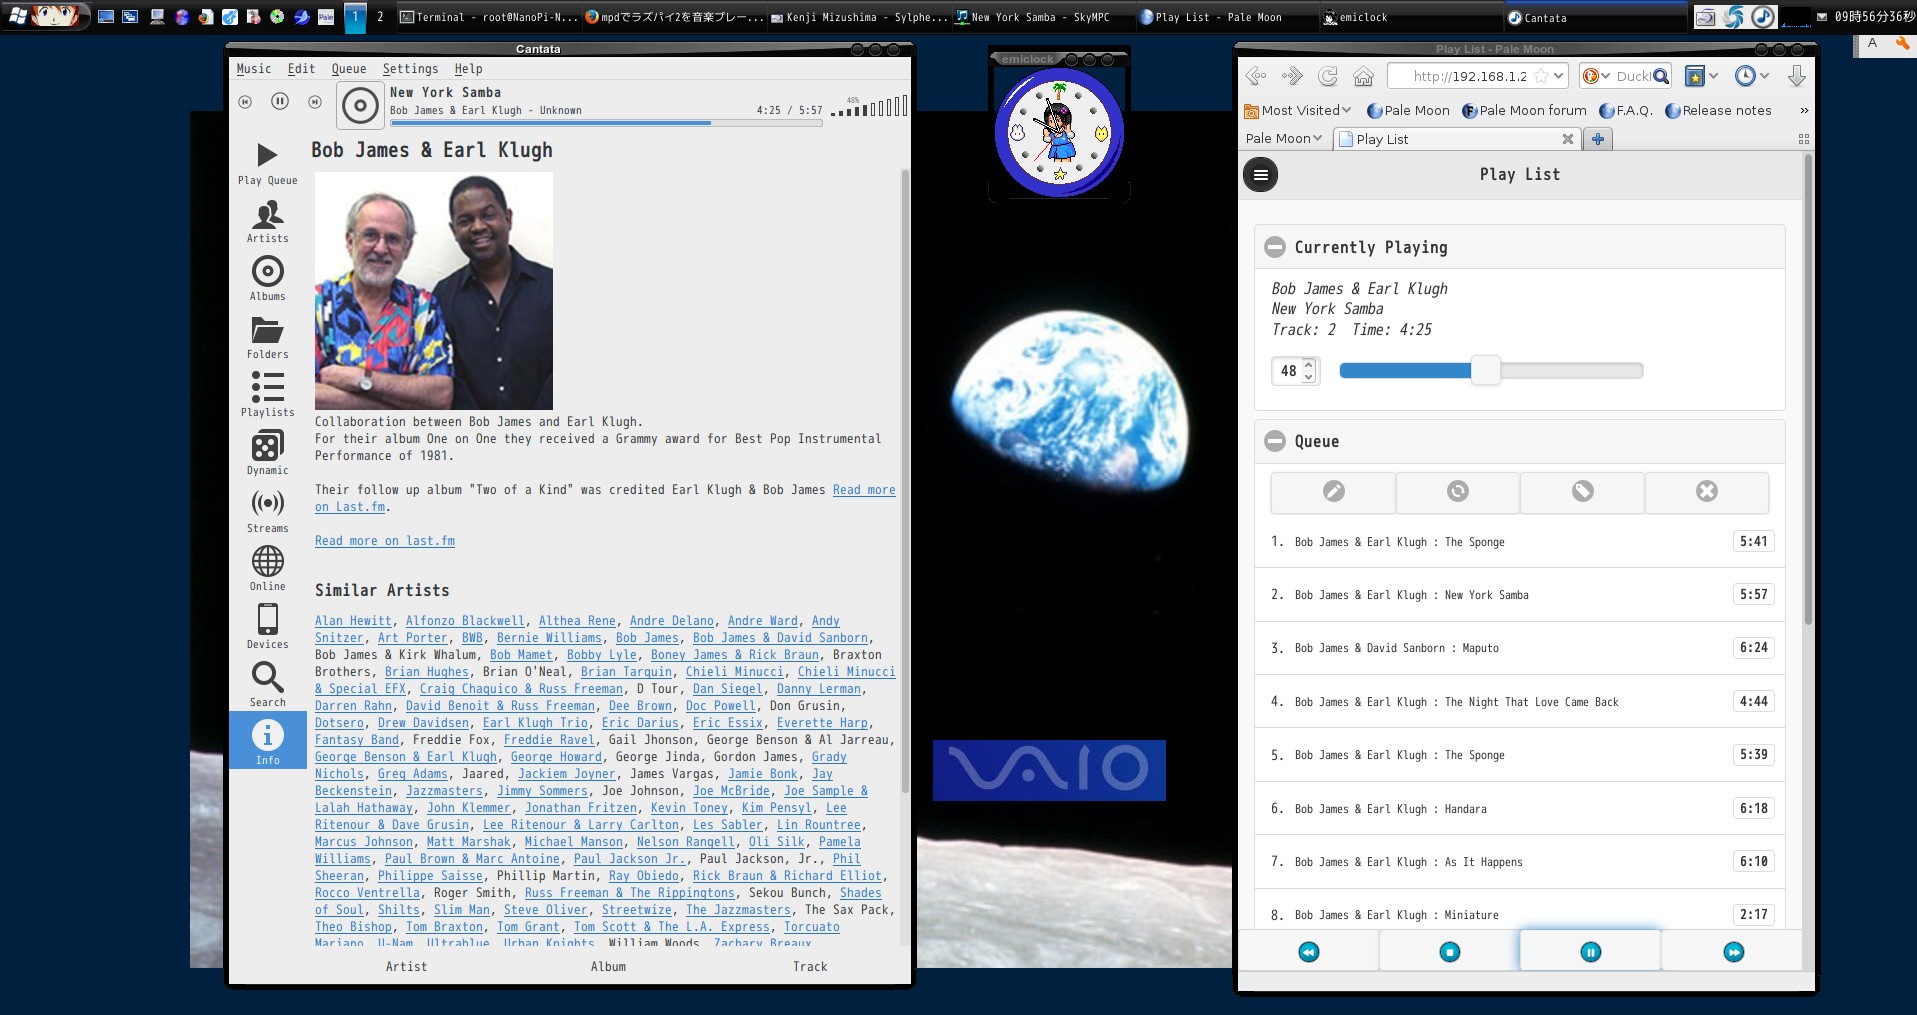Open the Pale Moon menu dropdown

pyautogui.click(x=1283, y=139)
